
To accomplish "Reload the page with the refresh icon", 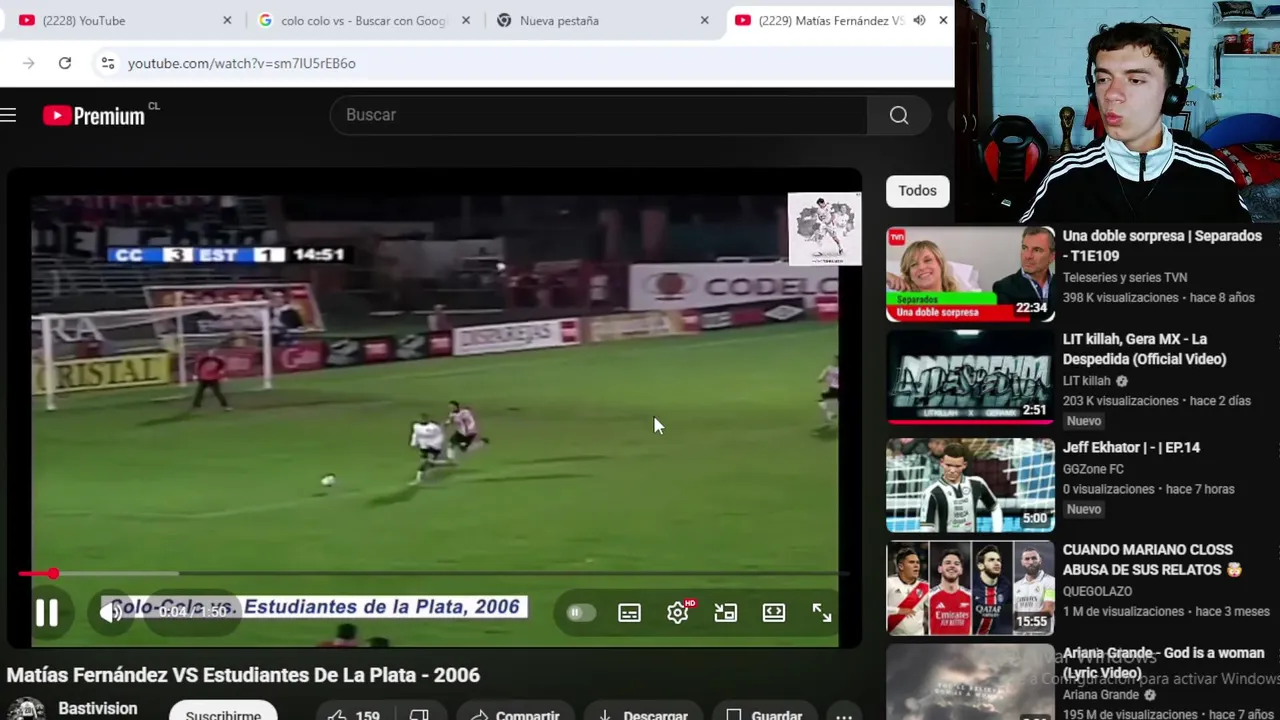I will click(65, 63).
